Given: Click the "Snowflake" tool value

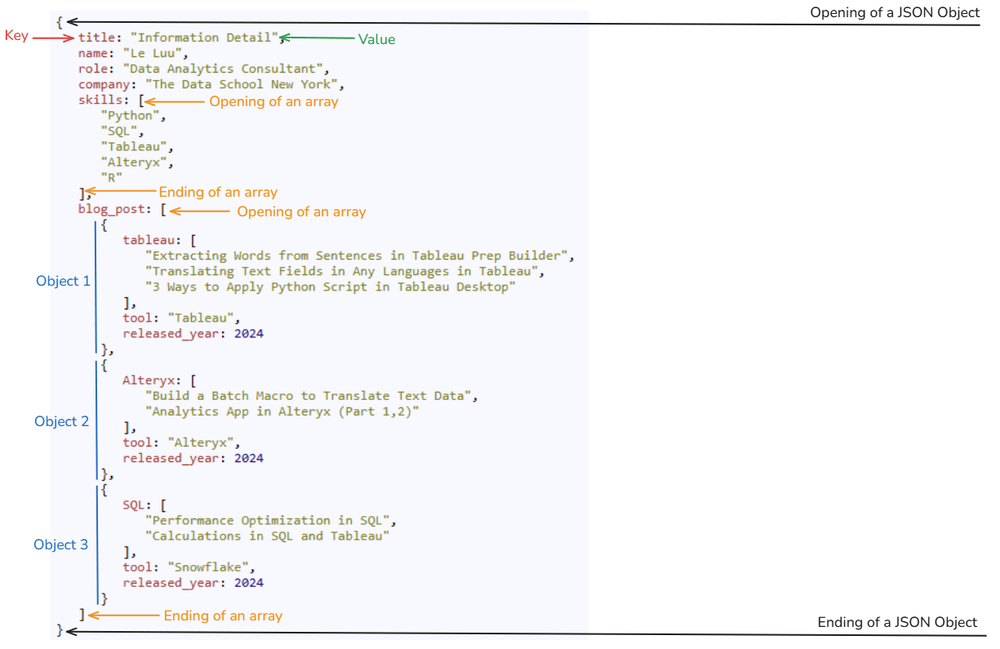Looking at the screenshot, I should [208, 567].
